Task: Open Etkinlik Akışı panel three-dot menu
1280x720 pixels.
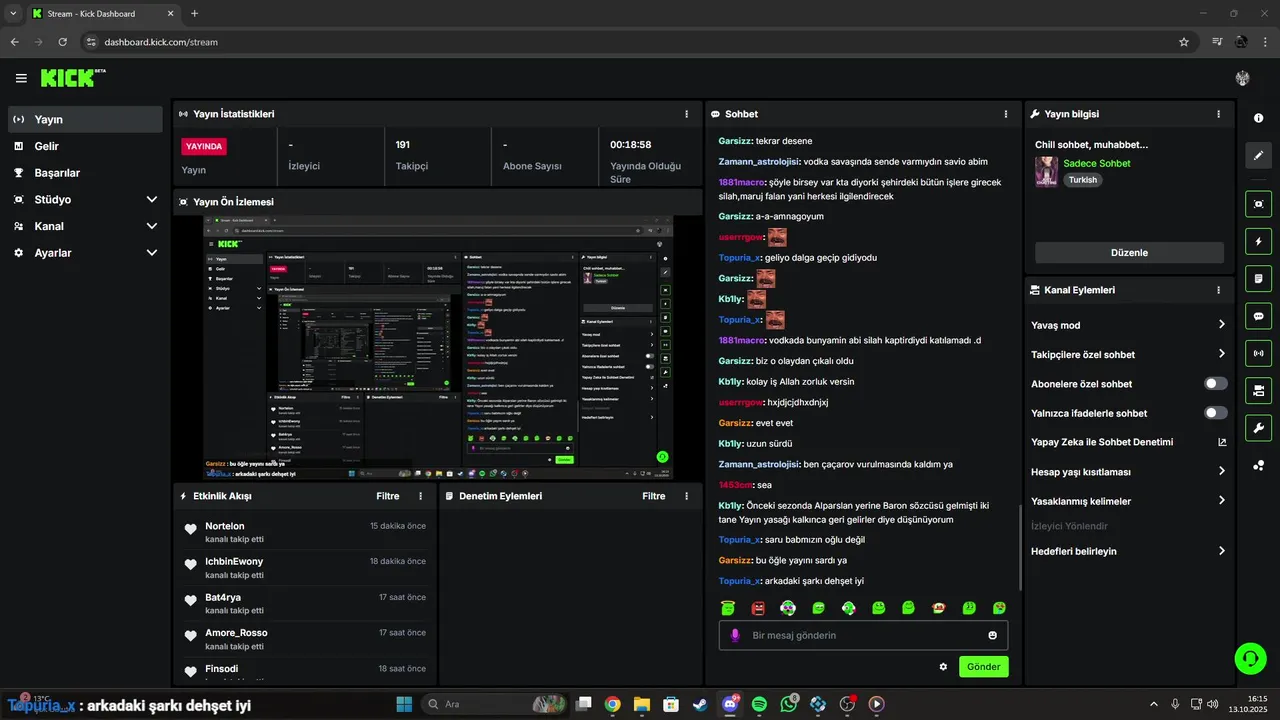Action: click(x=420, y=496)
